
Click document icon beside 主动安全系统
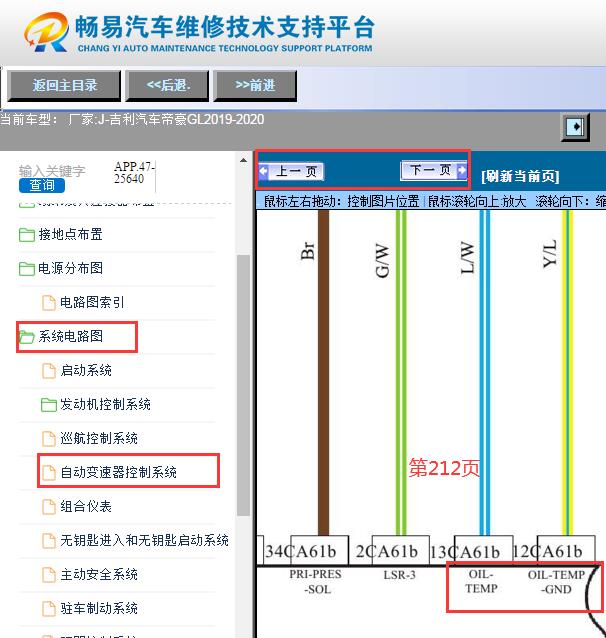[x=49, y=575]
